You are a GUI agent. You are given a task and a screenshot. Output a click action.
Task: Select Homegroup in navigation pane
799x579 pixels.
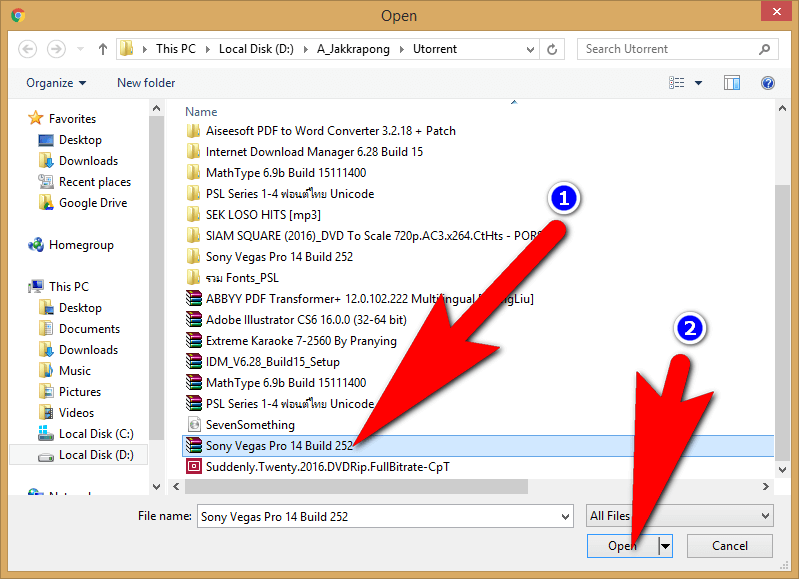71,245
